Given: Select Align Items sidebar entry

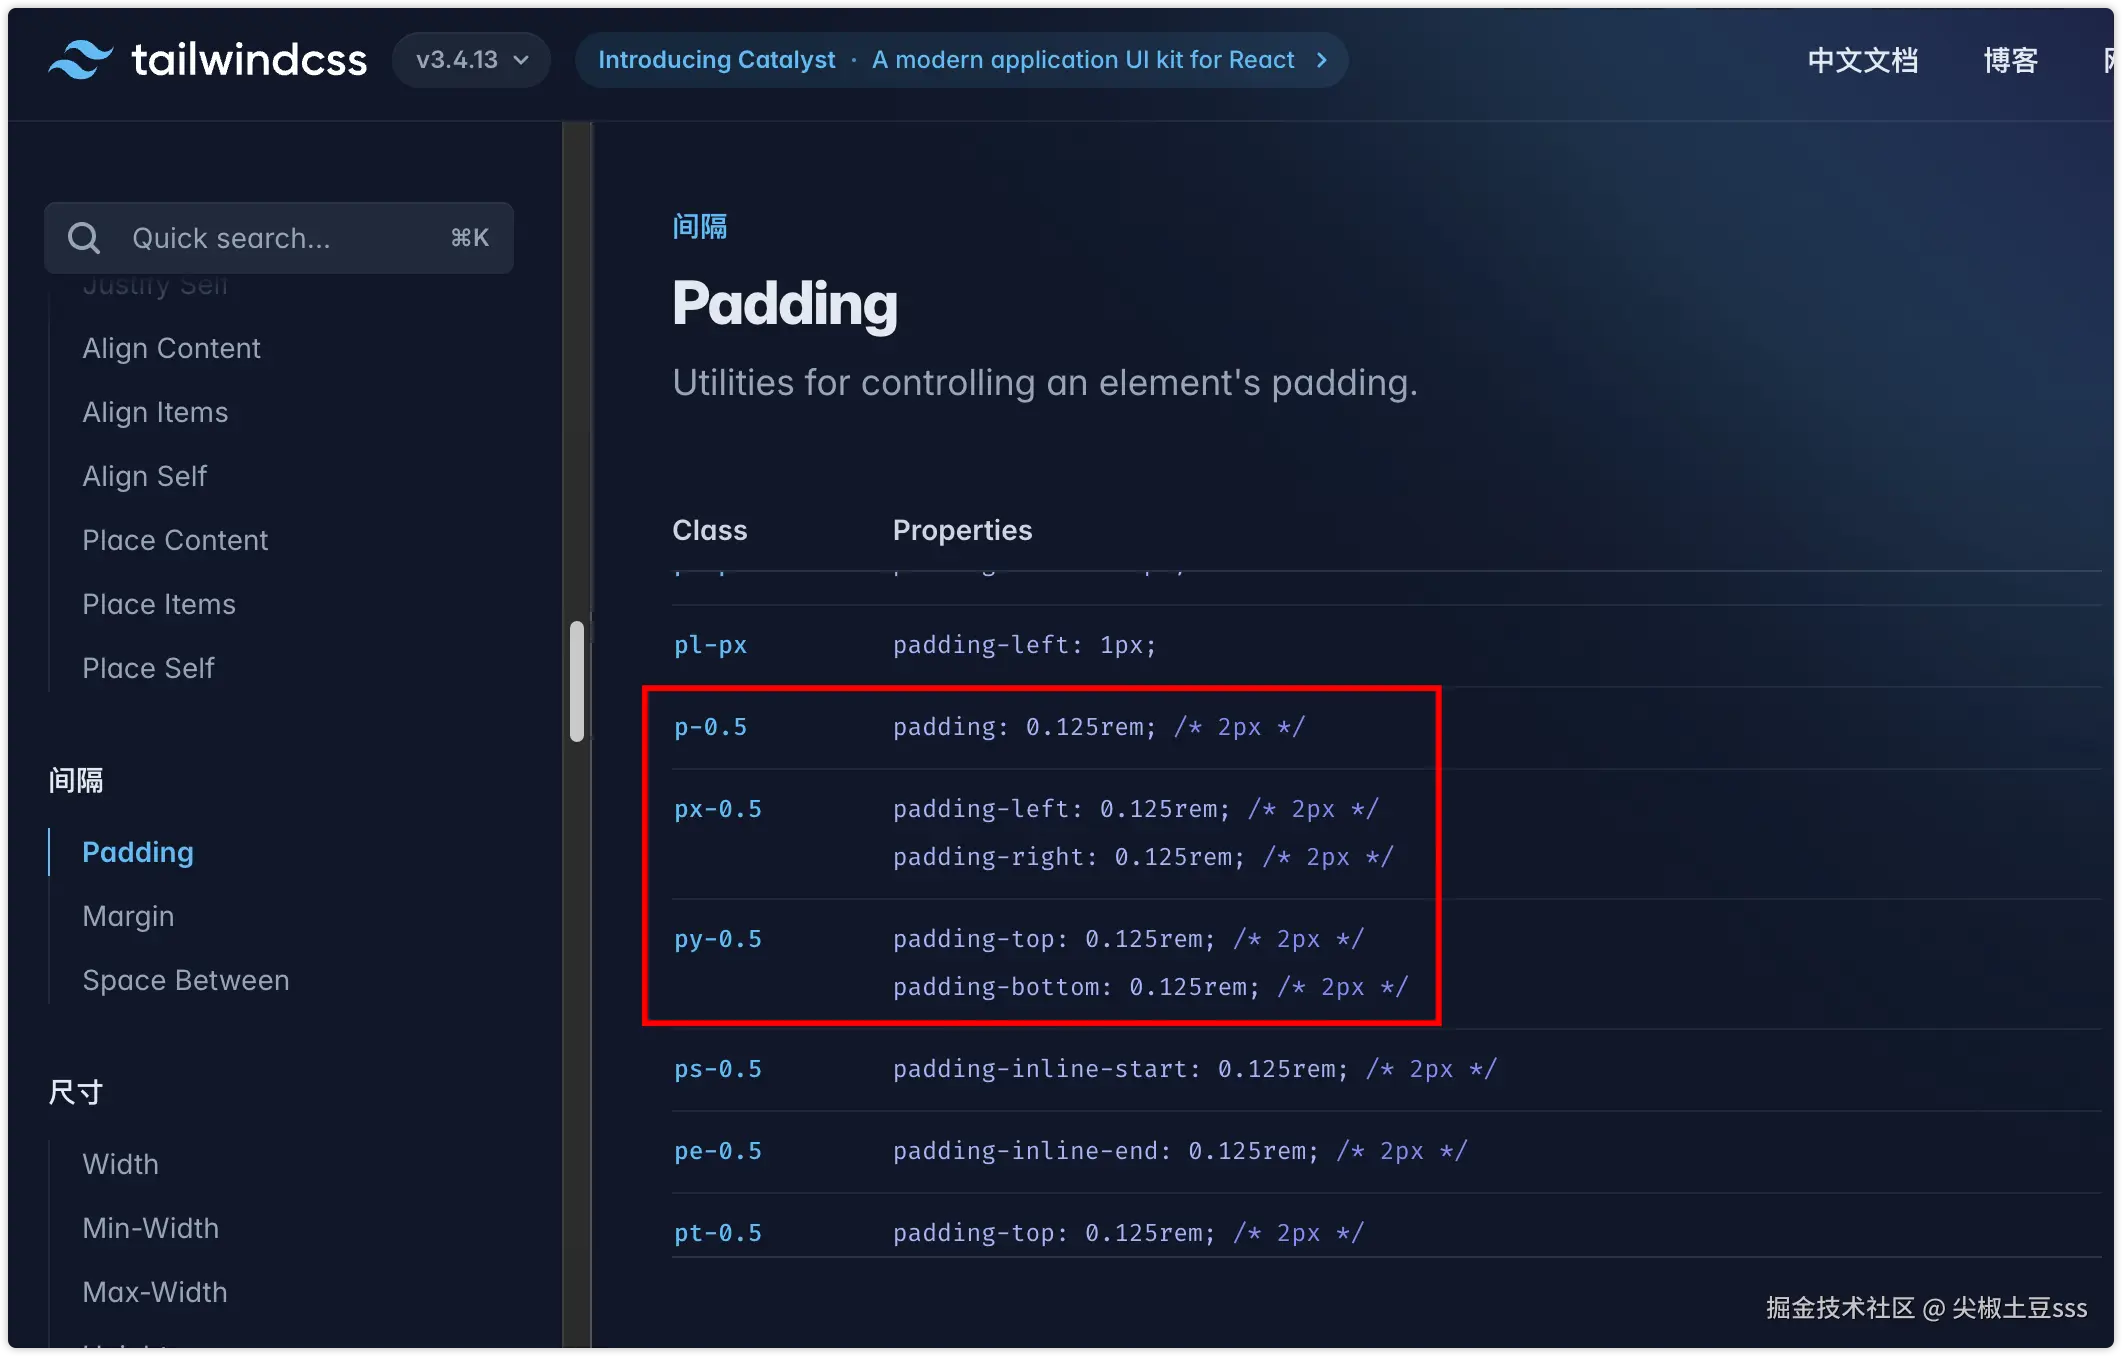Looking at the screenshot, I should tap(155, 412).
